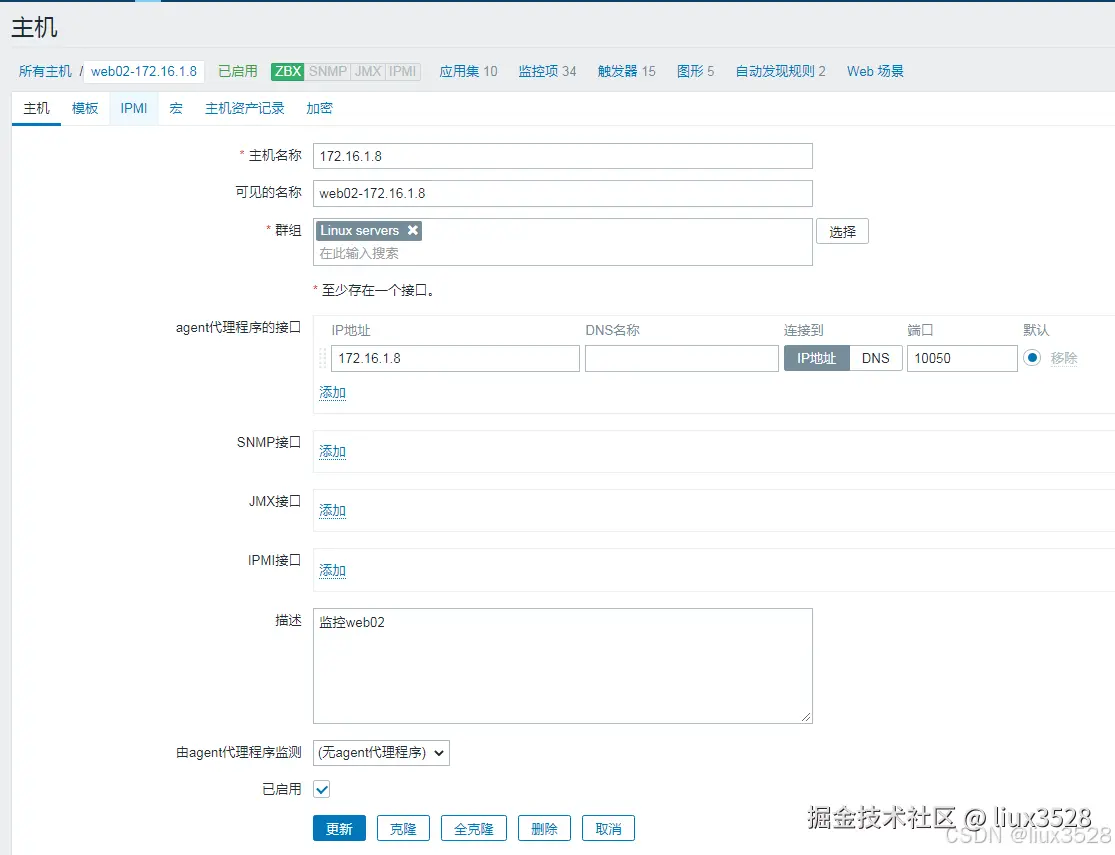Viewport: 1115px width, 855px height.
Task: Focus the empty DNS名称 field
Action: point(681,358)
